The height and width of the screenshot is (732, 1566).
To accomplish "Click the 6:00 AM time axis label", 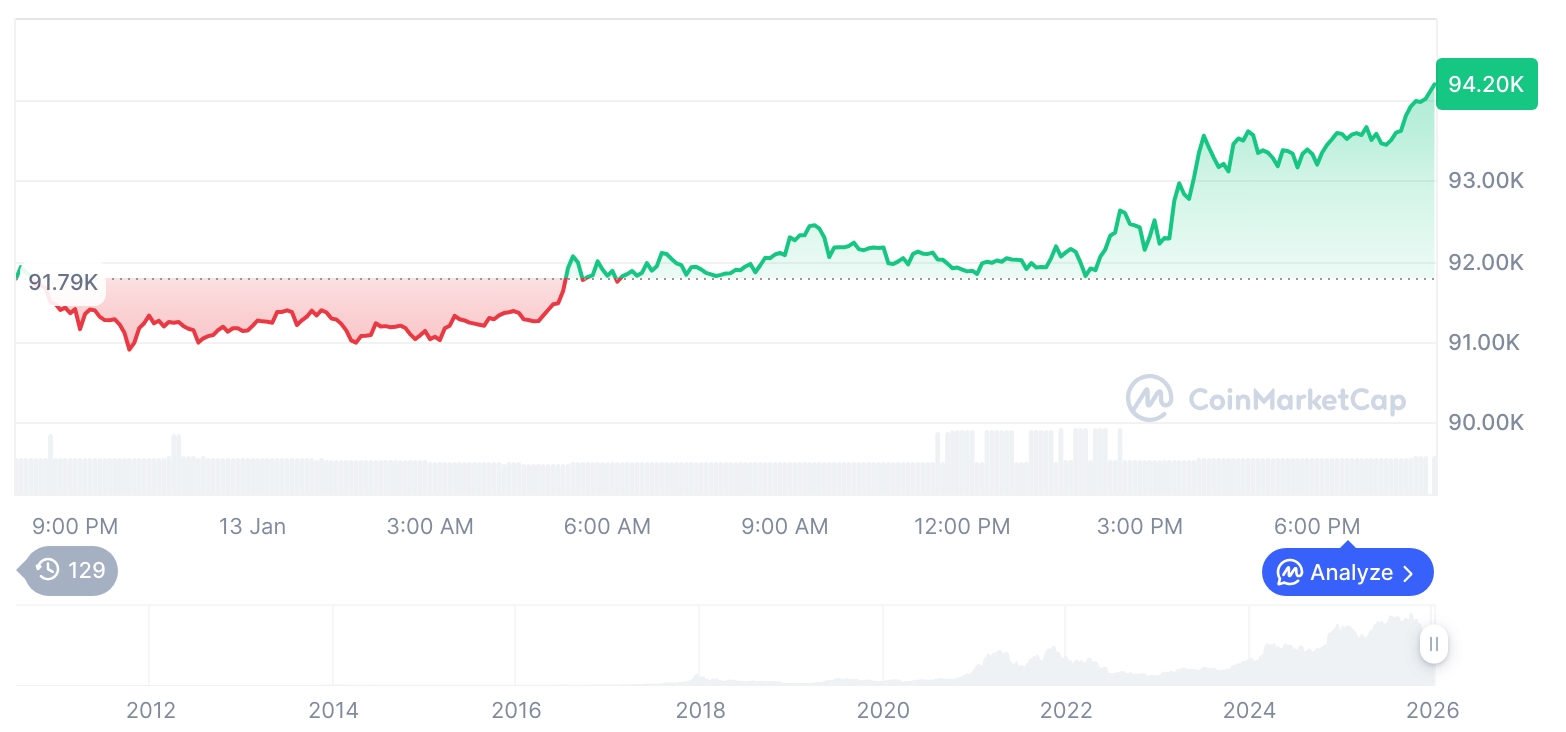I will coord(607,526).
